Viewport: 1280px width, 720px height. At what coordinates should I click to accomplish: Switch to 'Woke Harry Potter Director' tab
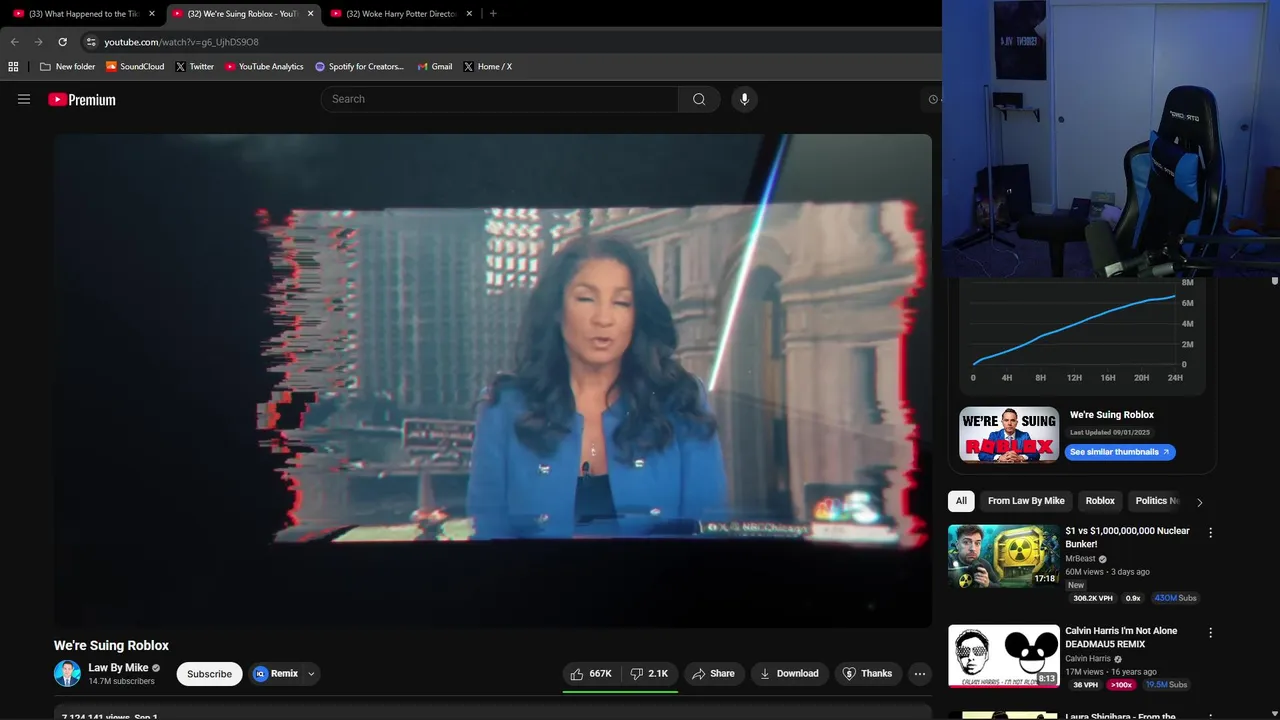click(x=402, y=14)
